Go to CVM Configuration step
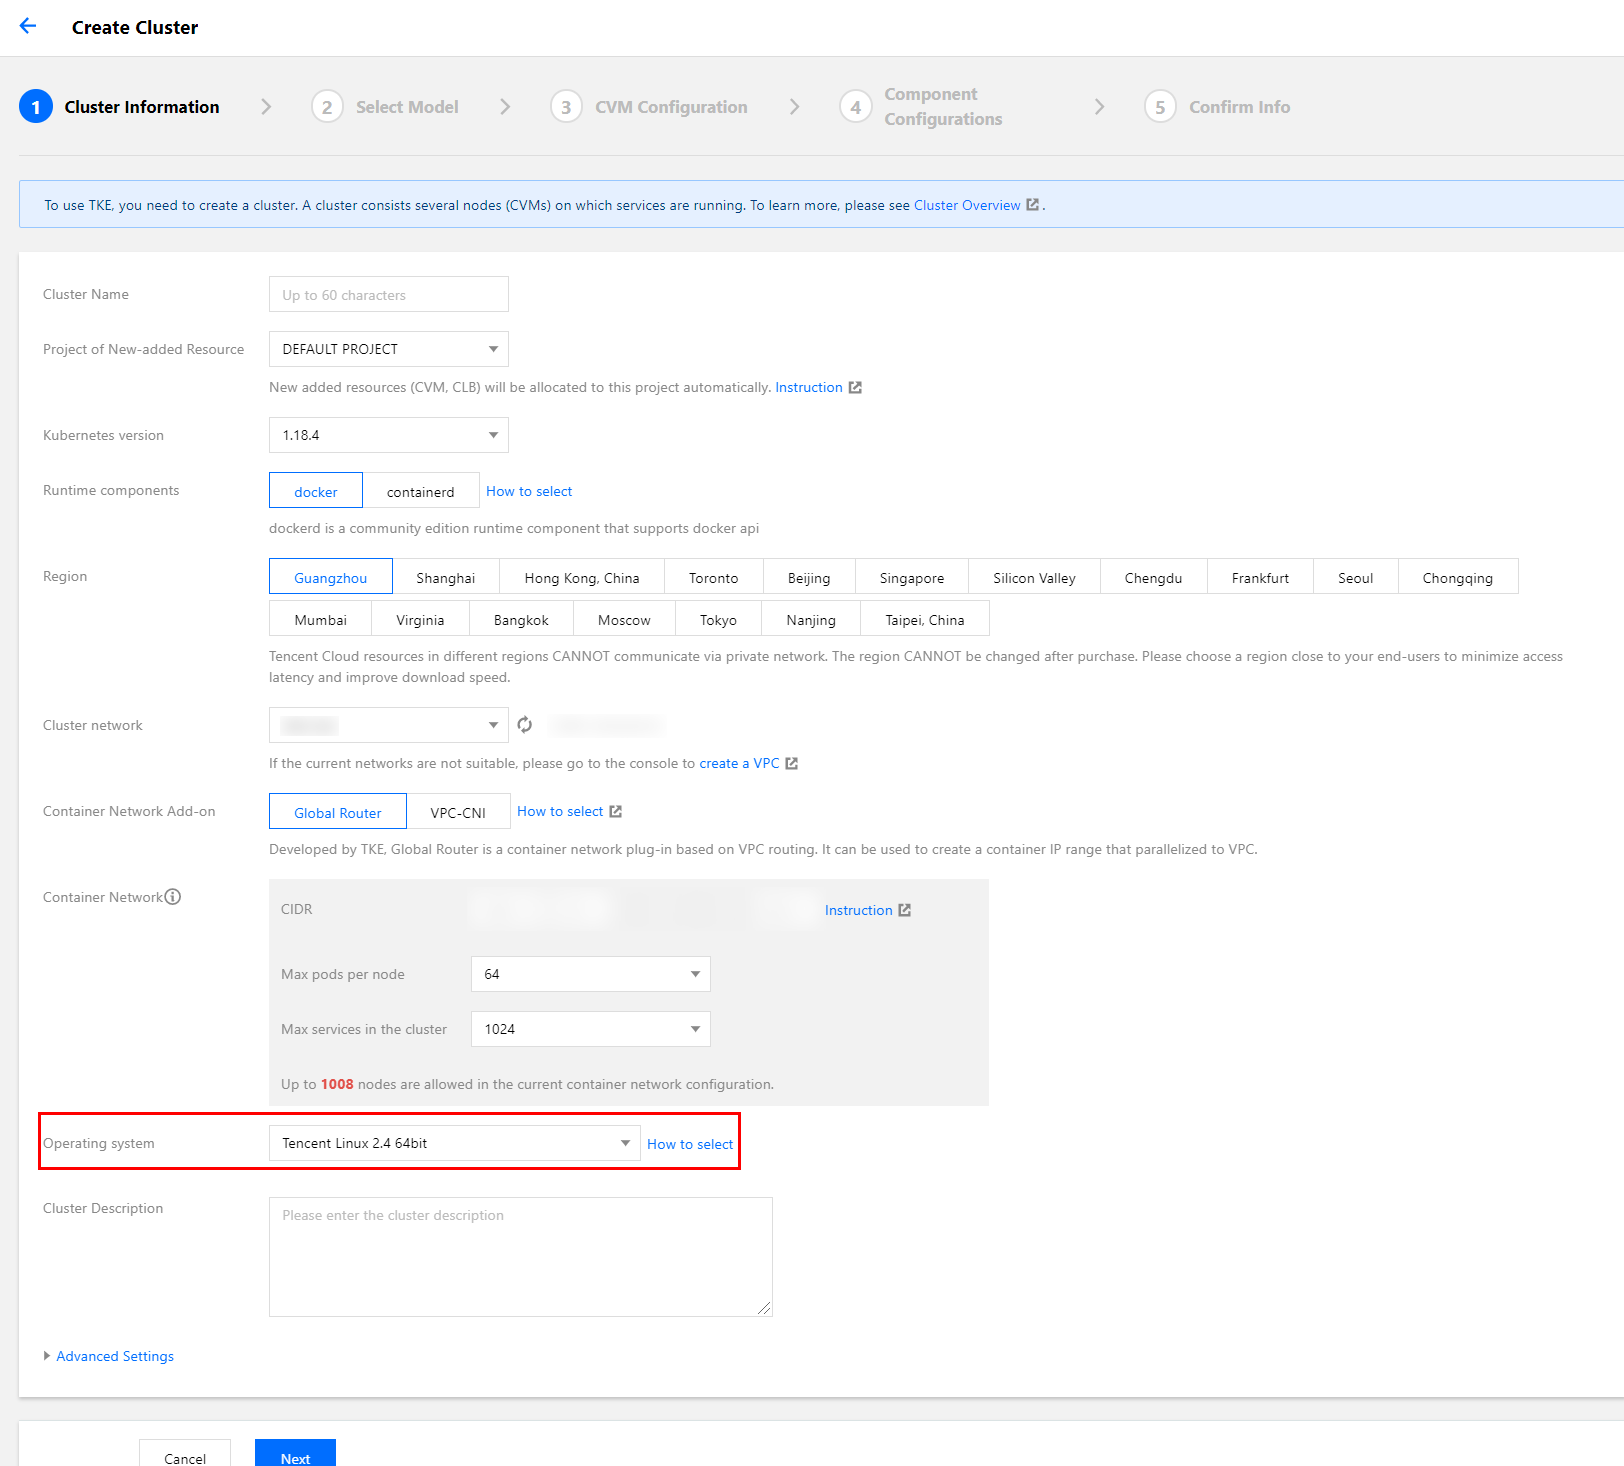1624x1466 pixels. (670, 107)
